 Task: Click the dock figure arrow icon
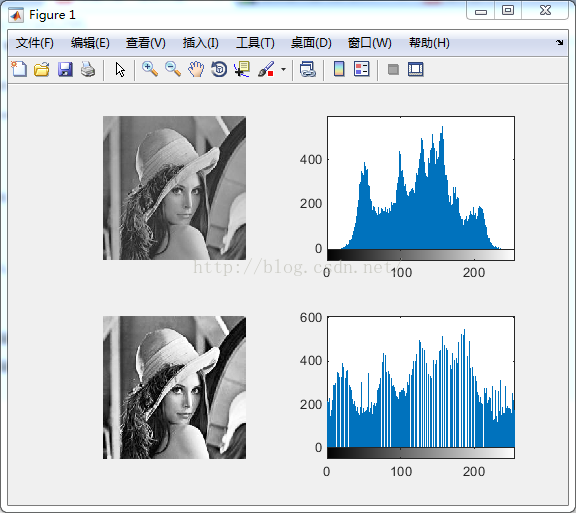click(559, 43)
